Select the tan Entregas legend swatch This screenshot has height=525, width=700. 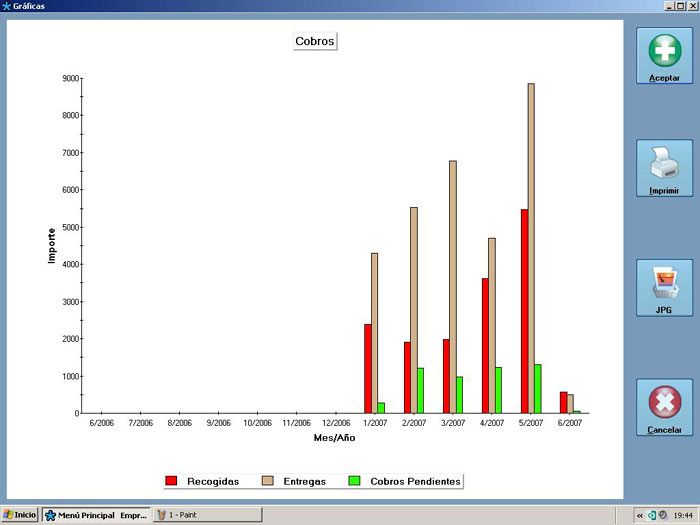268,482
